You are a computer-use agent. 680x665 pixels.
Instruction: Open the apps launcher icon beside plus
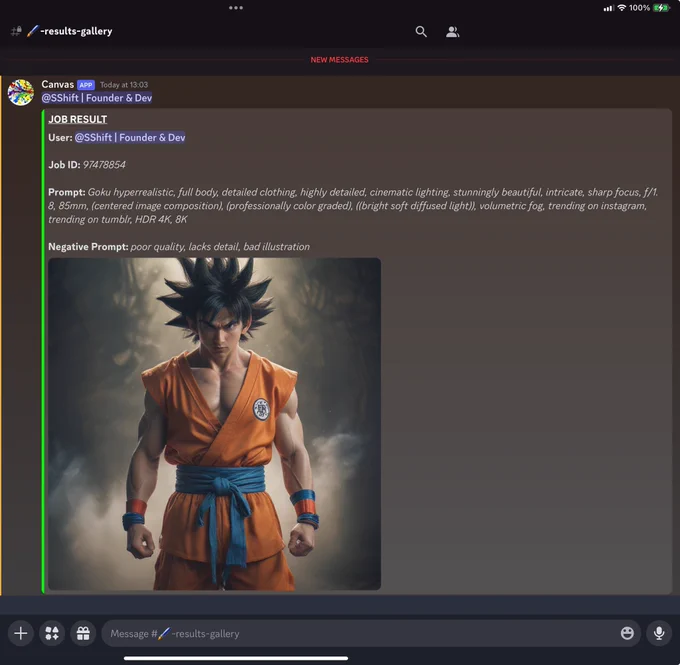[x=52, y=633]
